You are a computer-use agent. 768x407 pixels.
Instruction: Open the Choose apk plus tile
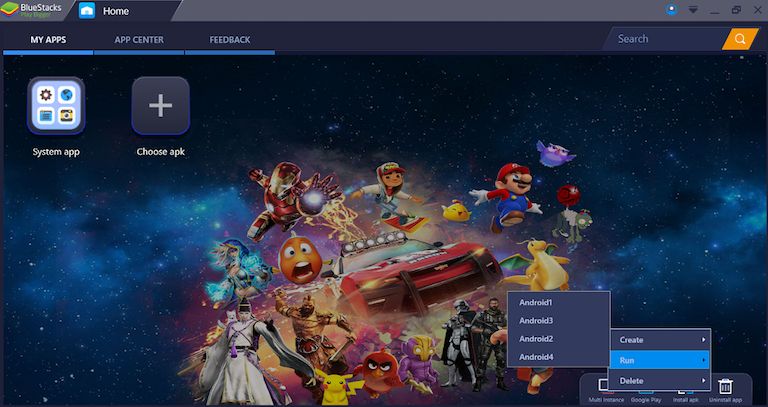pyautogui.click(x=161, y=105)
